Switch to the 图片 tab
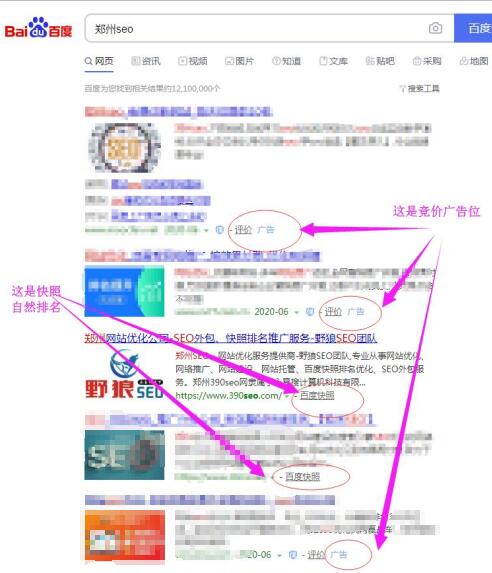 (239, 61)
